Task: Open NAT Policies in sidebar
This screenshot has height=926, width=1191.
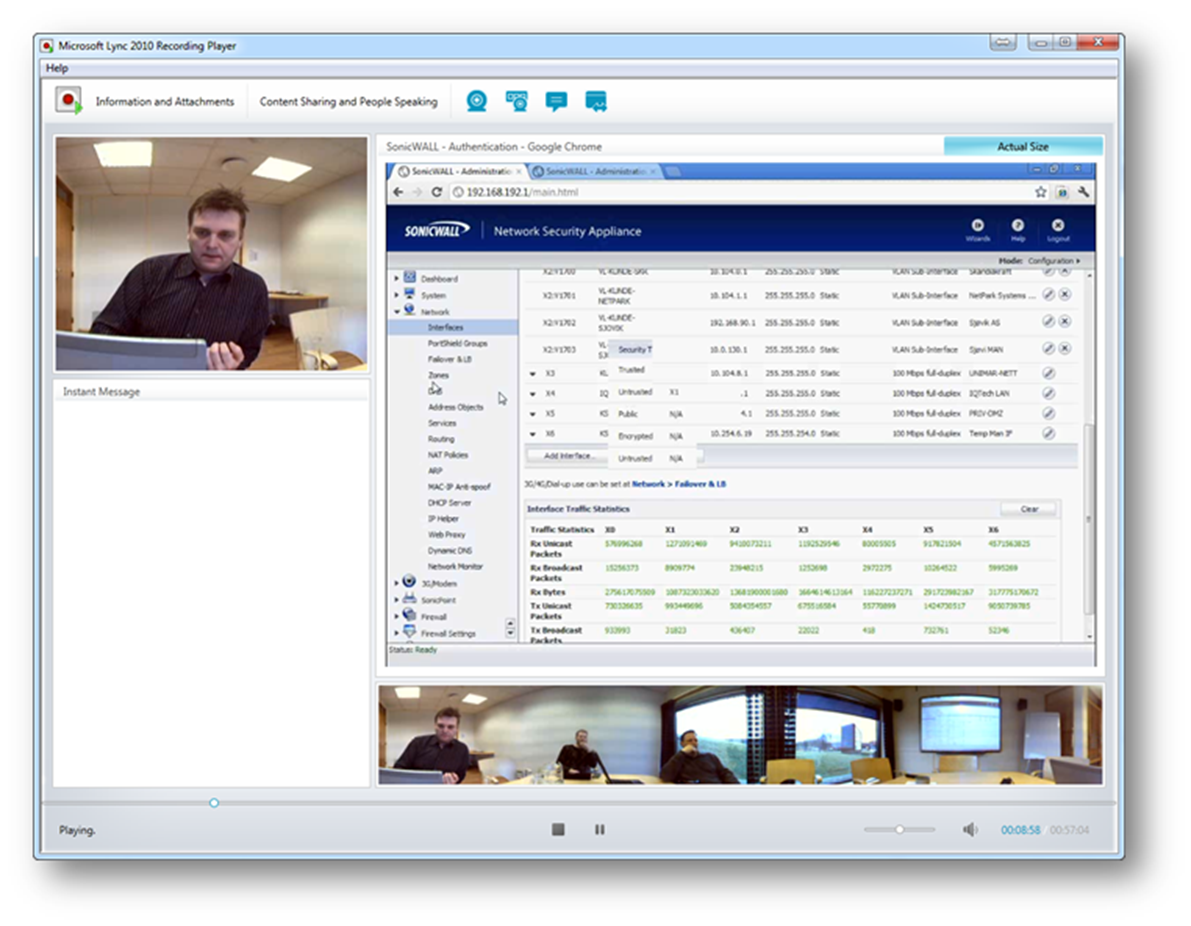Action: point(447,455)
